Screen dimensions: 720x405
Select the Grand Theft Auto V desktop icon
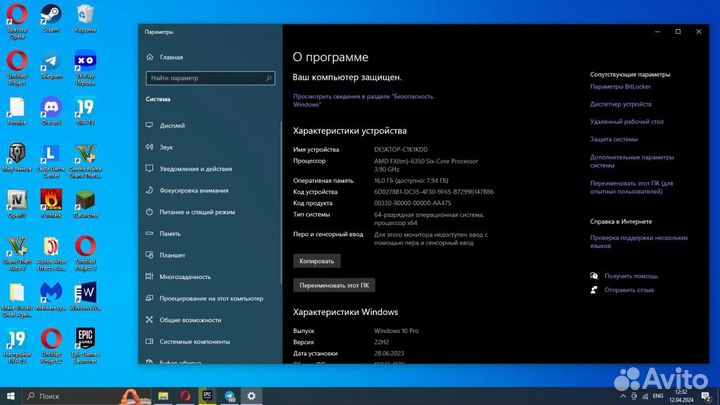click(x=17, y=253)
